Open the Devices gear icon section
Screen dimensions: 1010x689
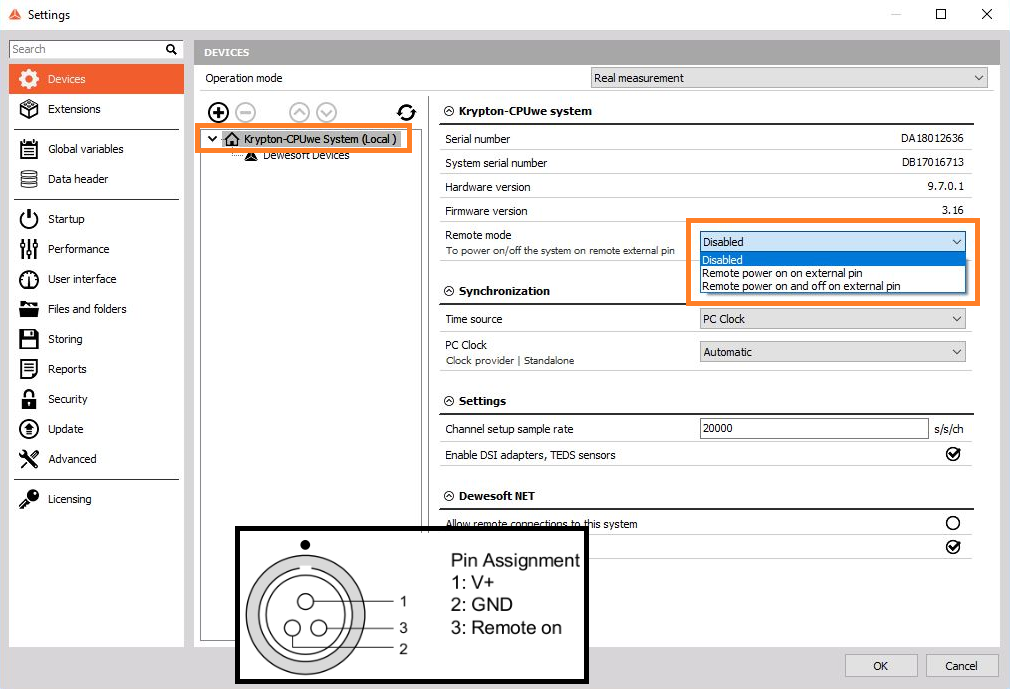pyautogui.click(x=29, y=79)
